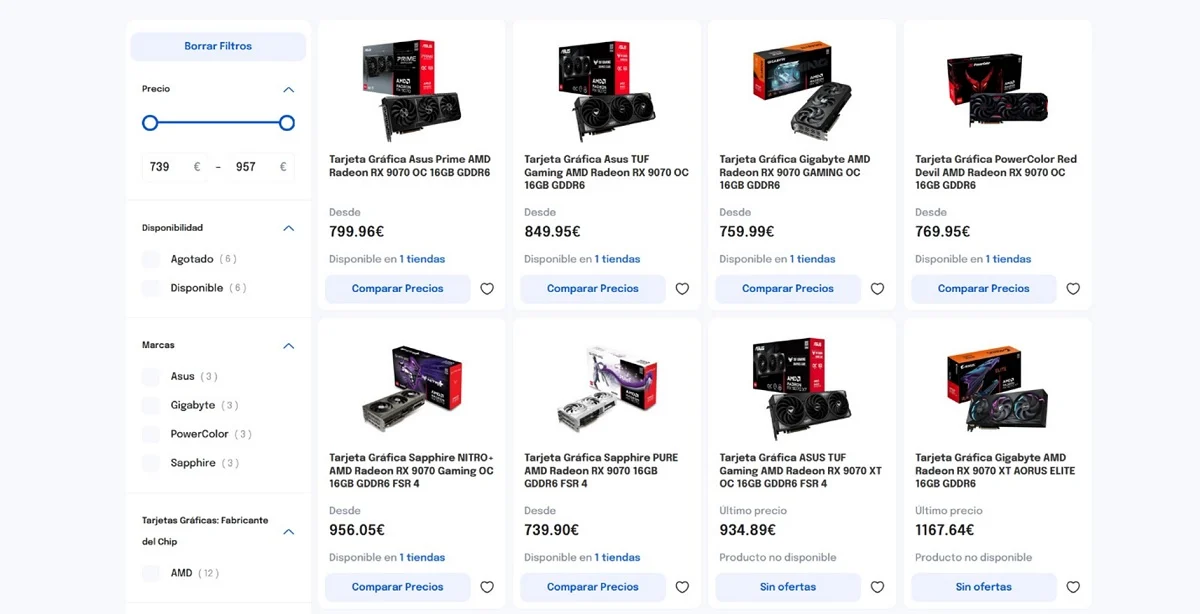Viewport: 1200px width, 614px height.
Task: Open the 1 tiendas link for Asus Prime
Action: 422,259
